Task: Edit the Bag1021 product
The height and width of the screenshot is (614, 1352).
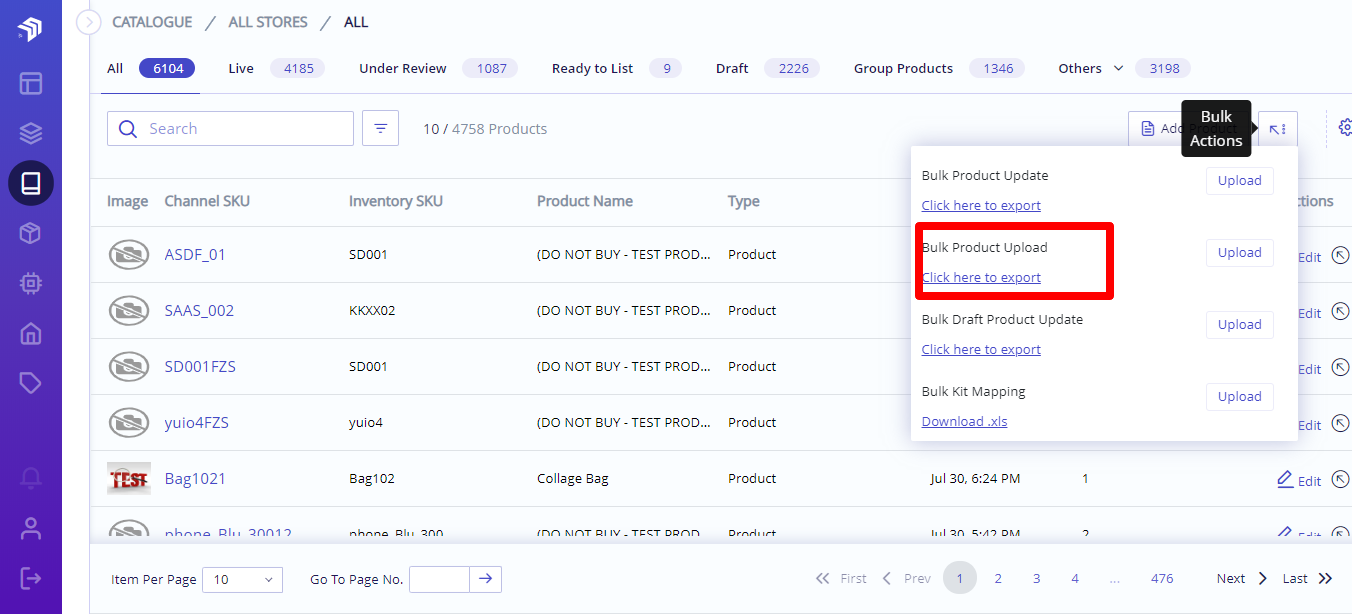Action: [x=1299, y=480]
